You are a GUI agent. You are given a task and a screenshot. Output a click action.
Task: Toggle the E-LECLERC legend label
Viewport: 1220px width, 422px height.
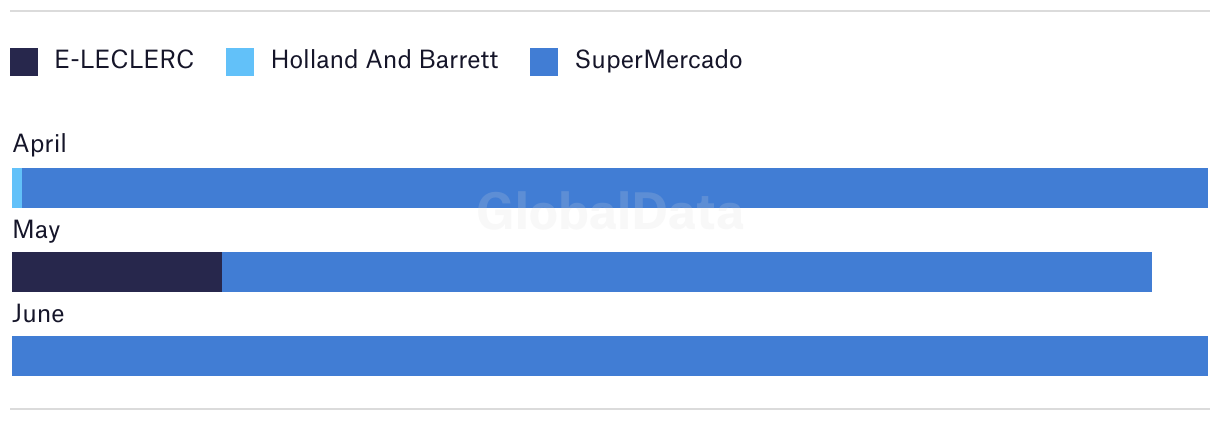[x=124, y=60]
